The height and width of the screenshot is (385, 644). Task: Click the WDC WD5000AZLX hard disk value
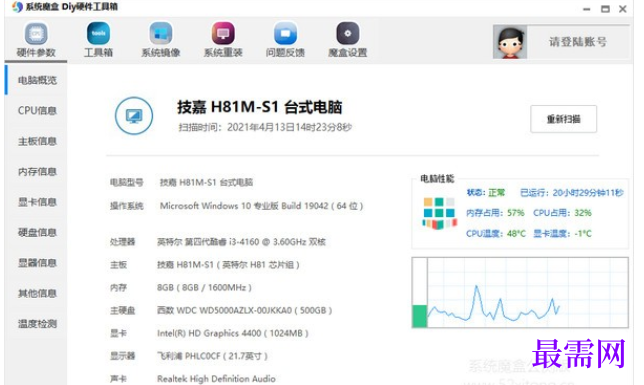point(244,310)
